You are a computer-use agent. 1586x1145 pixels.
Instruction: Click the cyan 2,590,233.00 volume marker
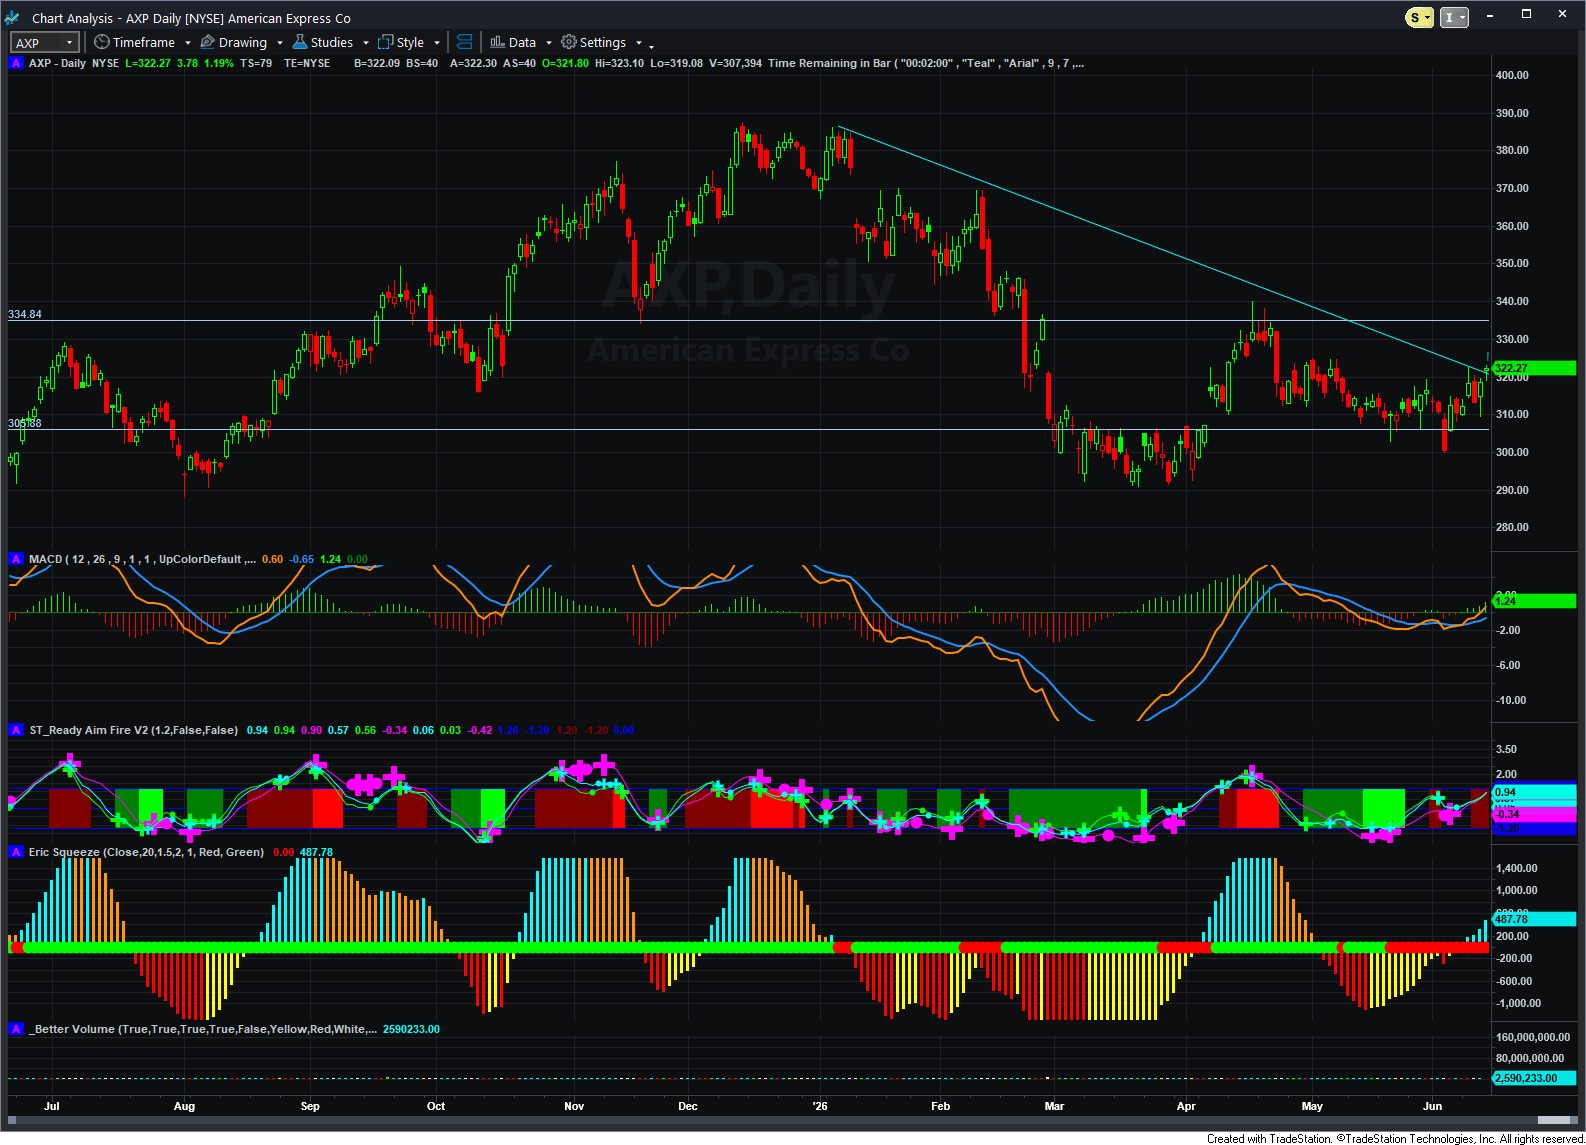[x=1534, y=1078]
